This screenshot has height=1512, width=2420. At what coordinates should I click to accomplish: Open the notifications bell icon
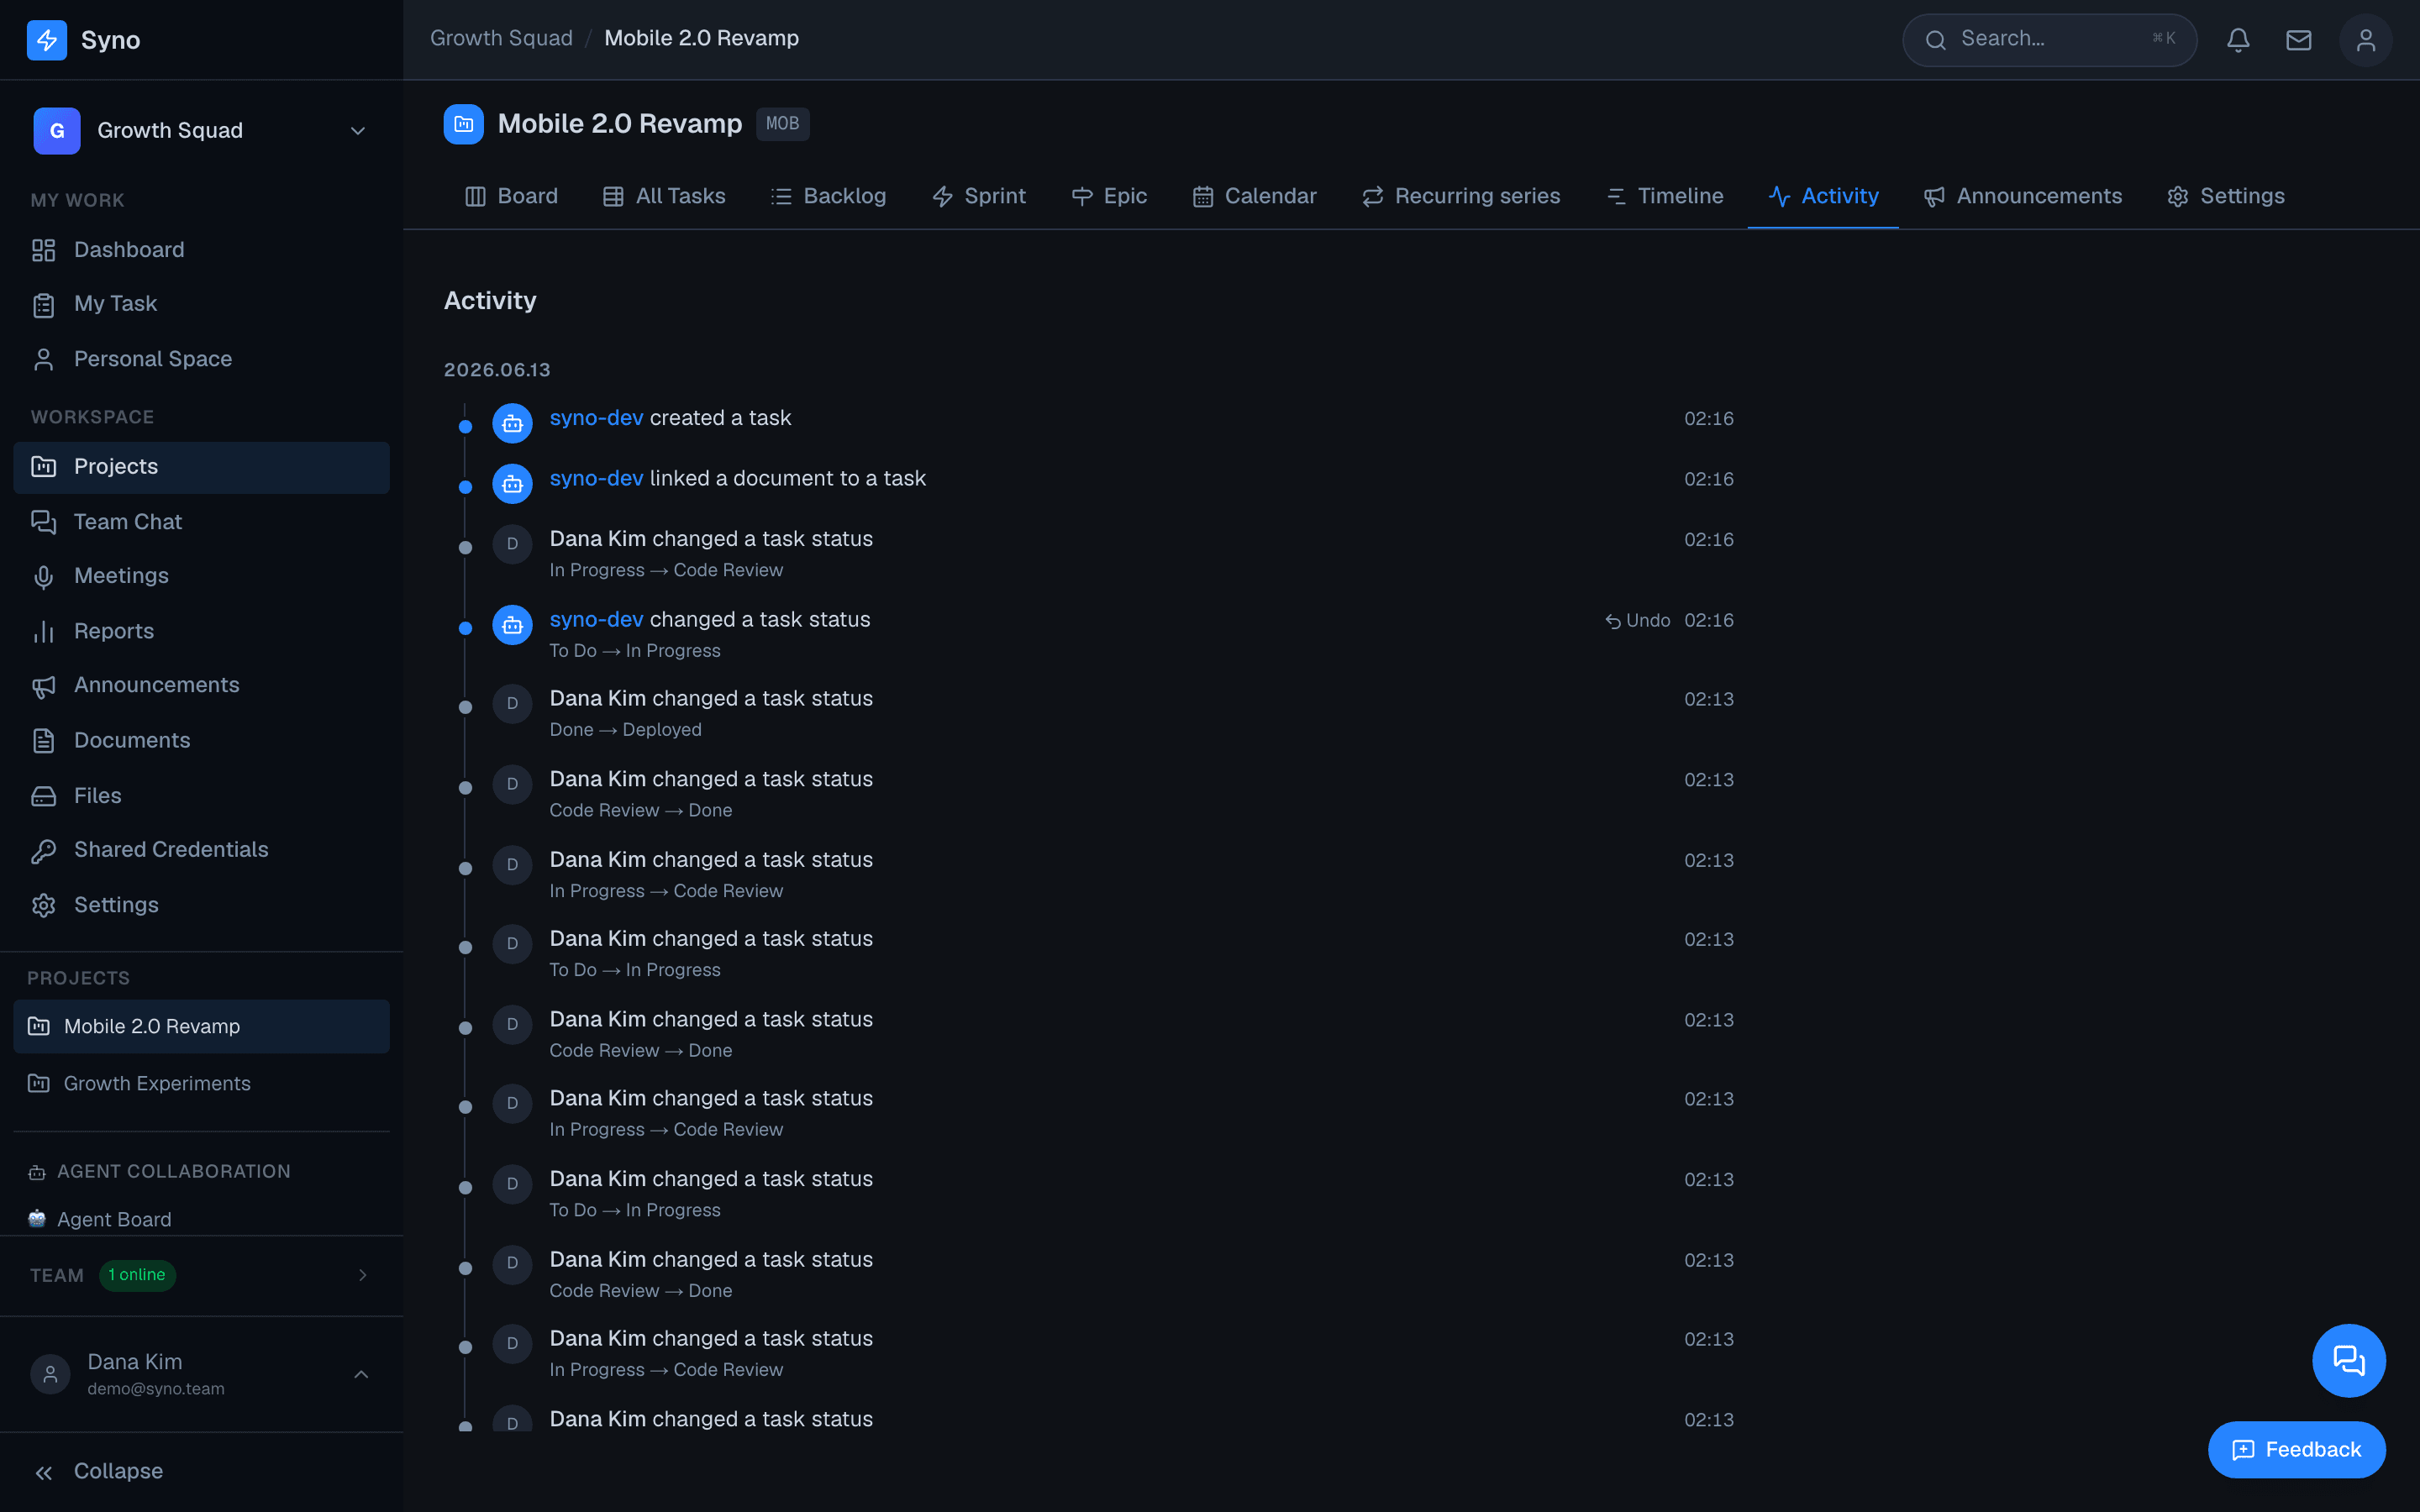[2238, 40]
